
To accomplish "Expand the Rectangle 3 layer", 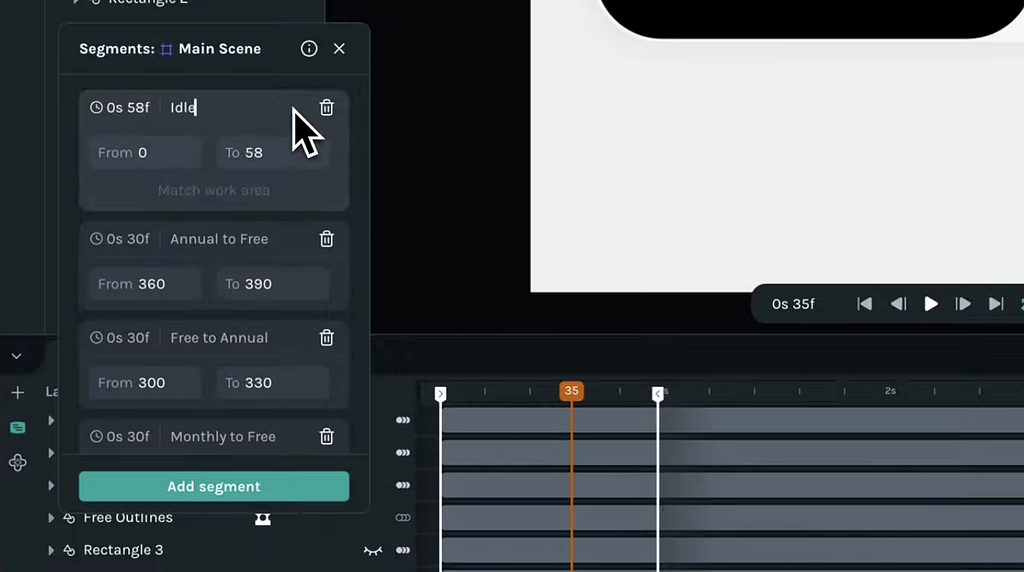I will (51, 551).
